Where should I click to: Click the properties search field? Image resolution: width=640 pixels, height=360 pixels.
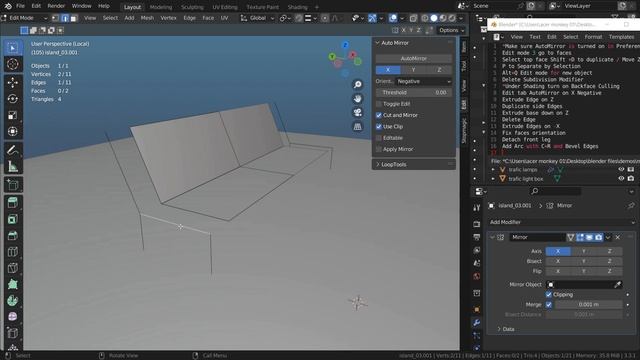[x=555, y=191]
